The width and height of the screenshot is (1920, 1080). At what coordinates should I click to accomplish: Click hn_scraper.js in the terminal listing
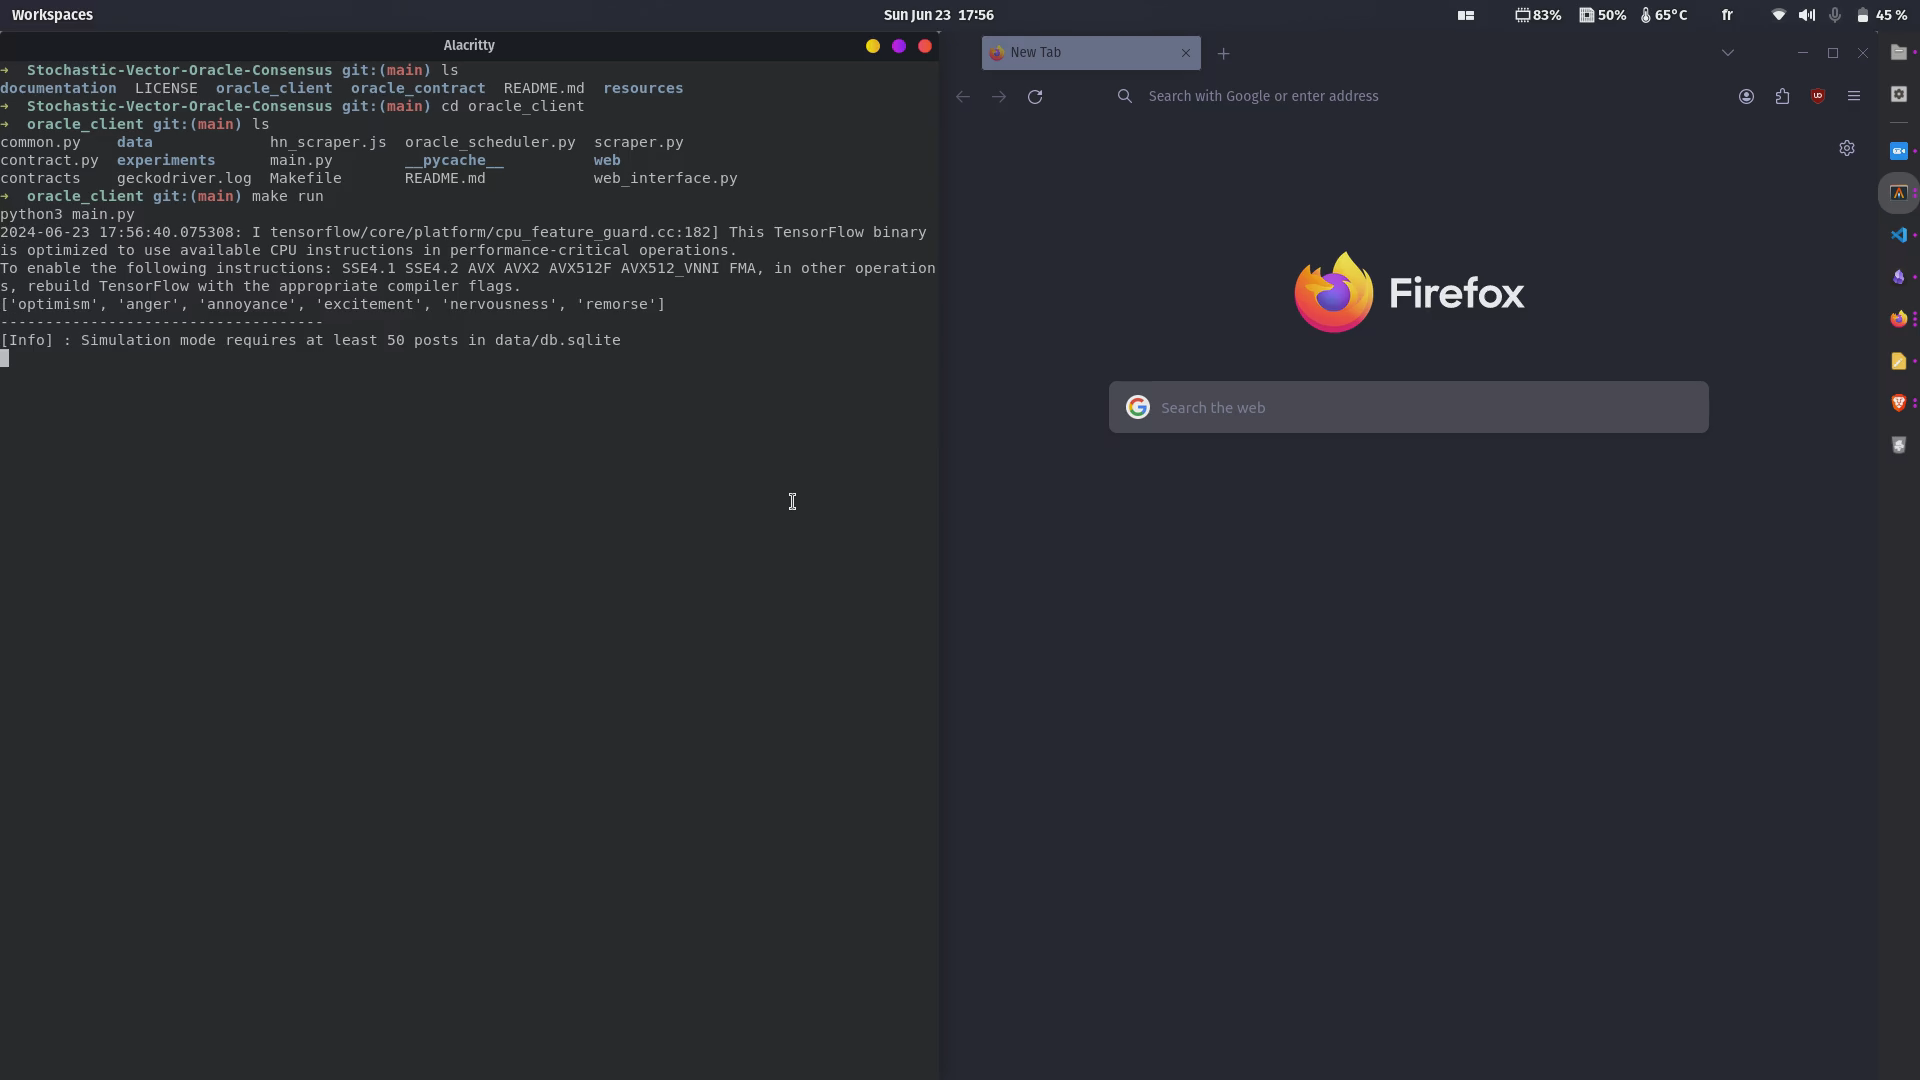[x=328, y=142]
